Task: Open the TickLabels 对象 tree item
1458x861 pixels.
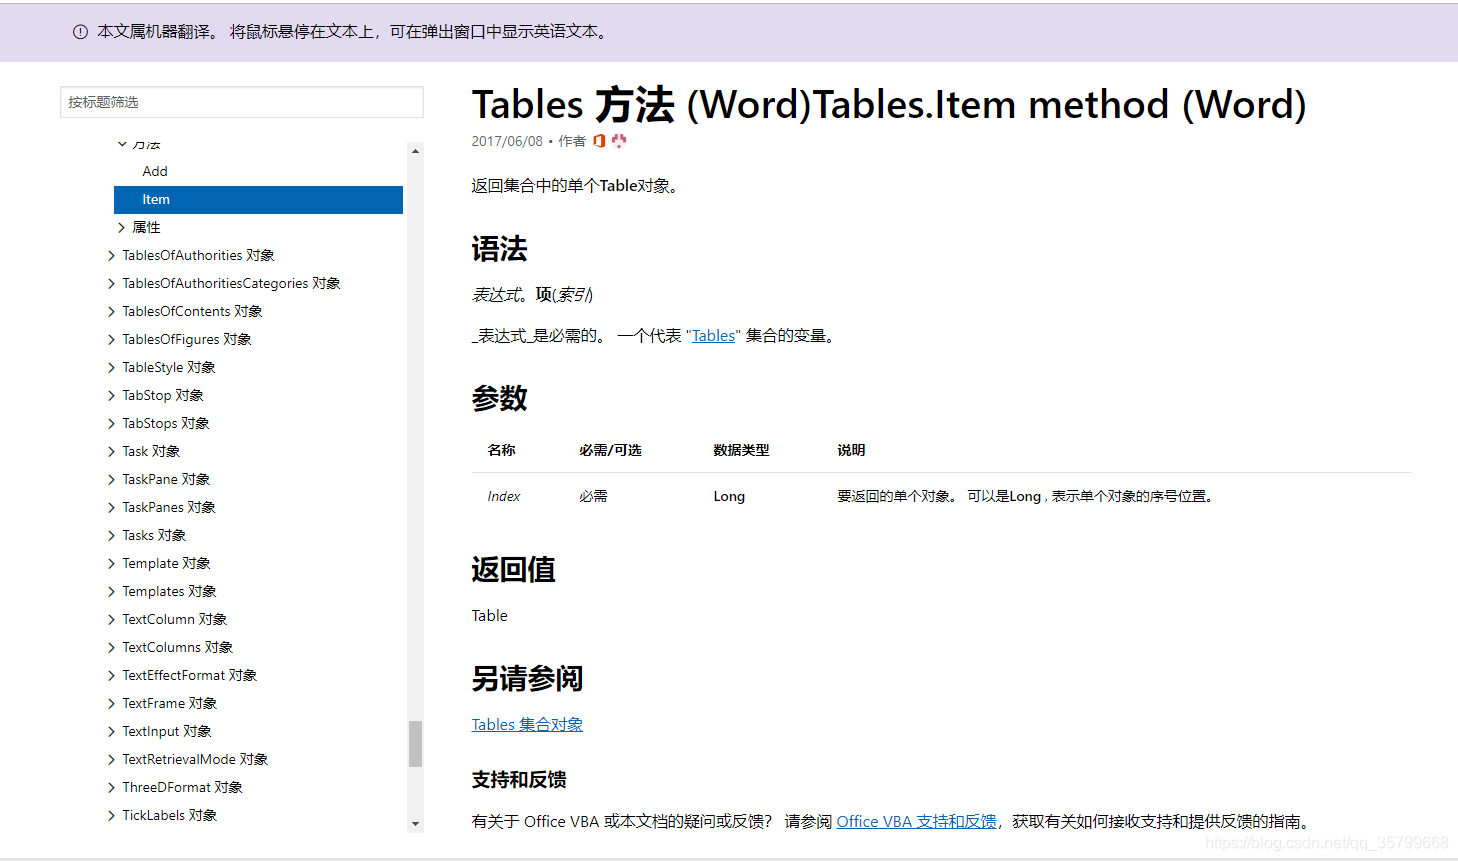Action: point(170,815)
